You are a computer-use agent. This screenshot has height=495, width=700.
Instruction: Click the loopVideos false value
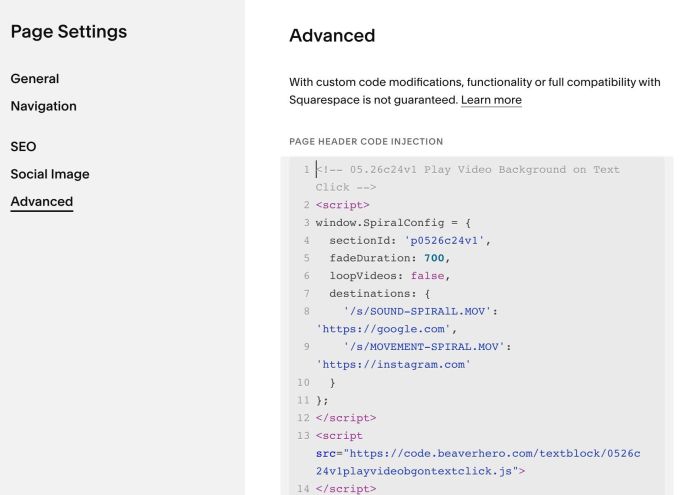[427, 276]
